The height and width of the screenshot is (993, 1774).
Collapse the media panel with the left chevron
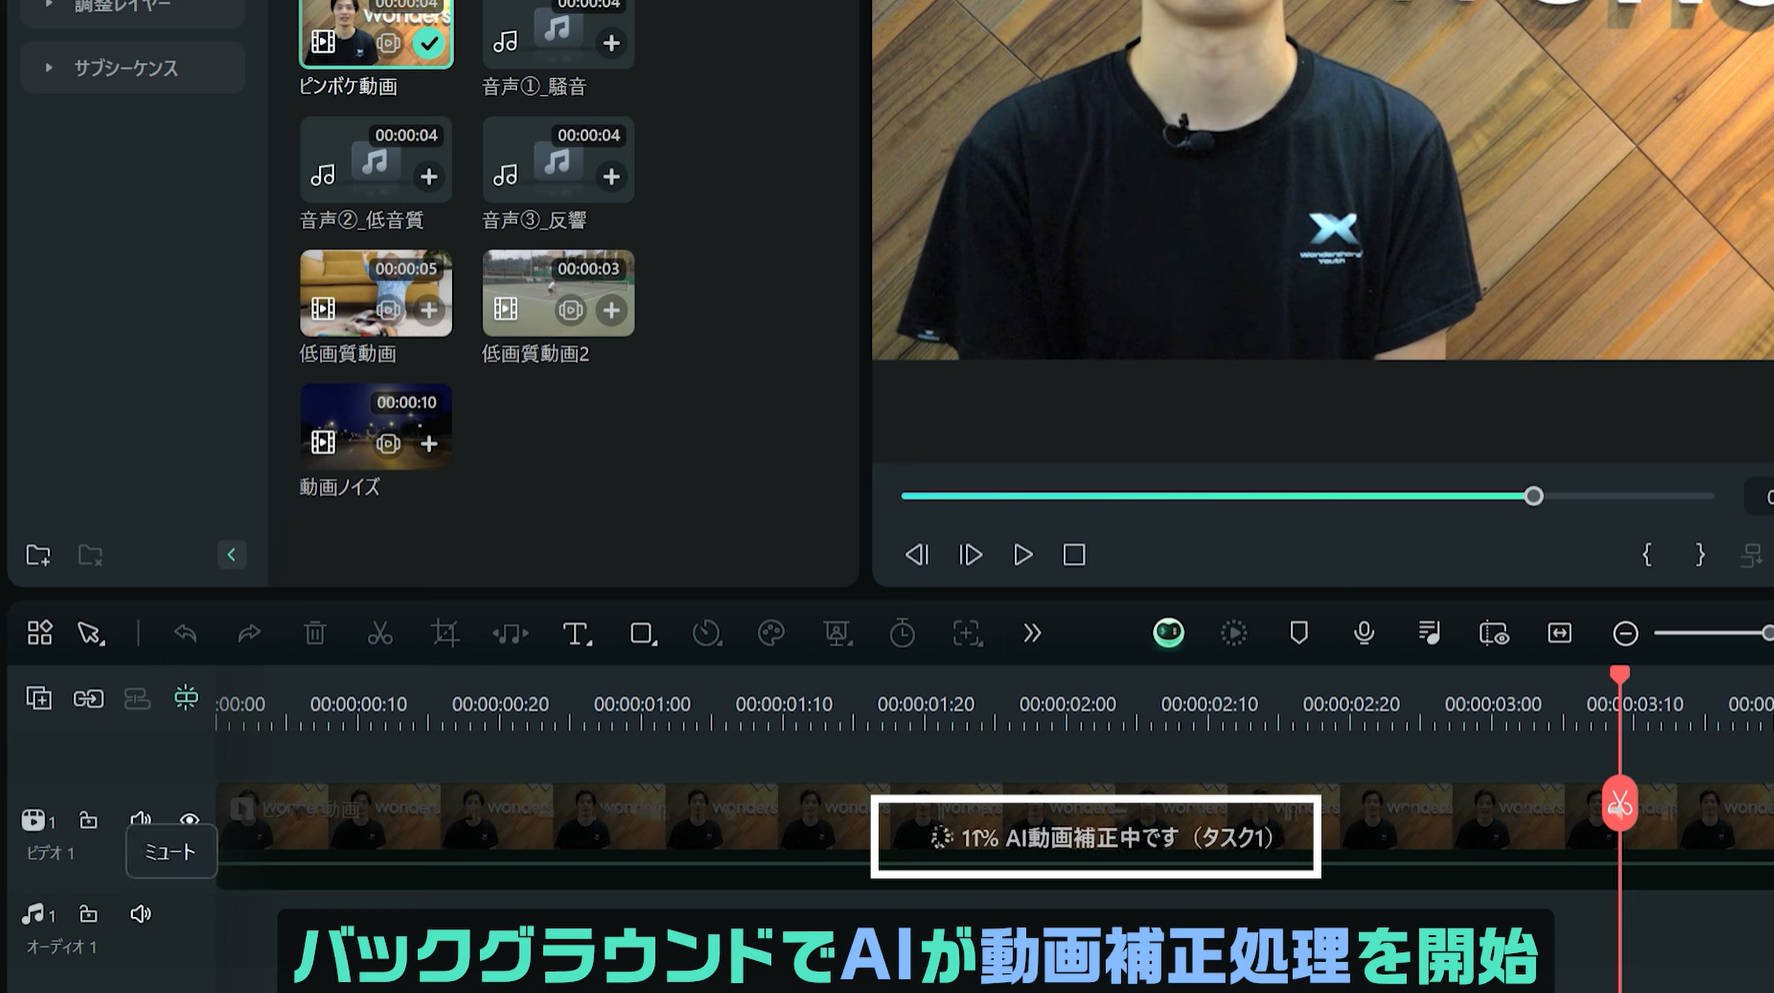(x=232, y=554)
